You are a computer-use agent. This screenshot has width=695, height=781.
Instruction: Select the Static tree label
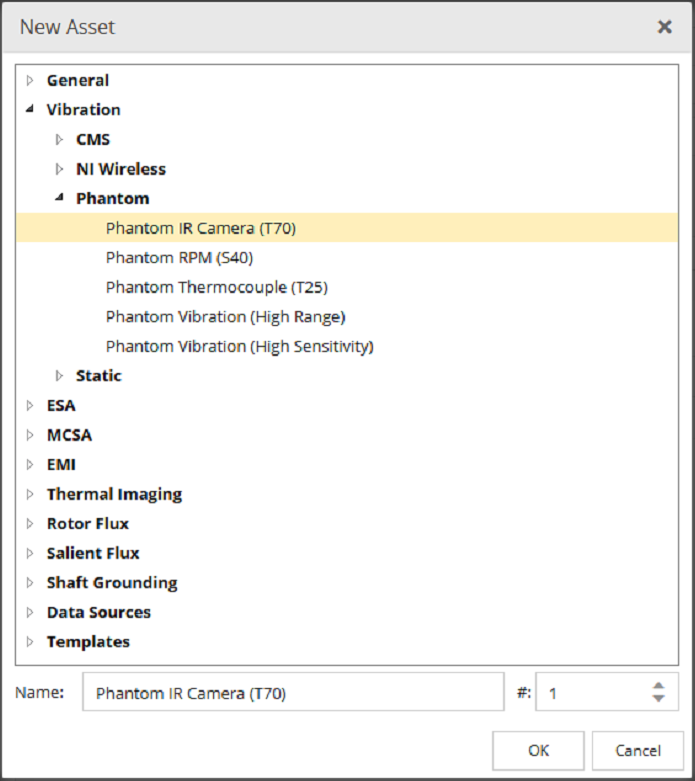[x=99, y=376]
